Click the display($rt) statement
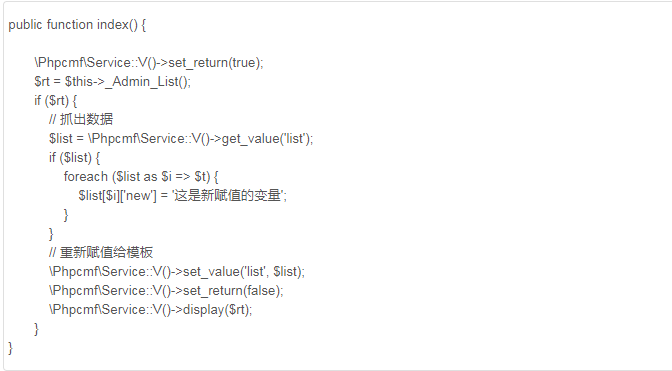The height and width of the screenshot is (371, 672). [150, 309]
